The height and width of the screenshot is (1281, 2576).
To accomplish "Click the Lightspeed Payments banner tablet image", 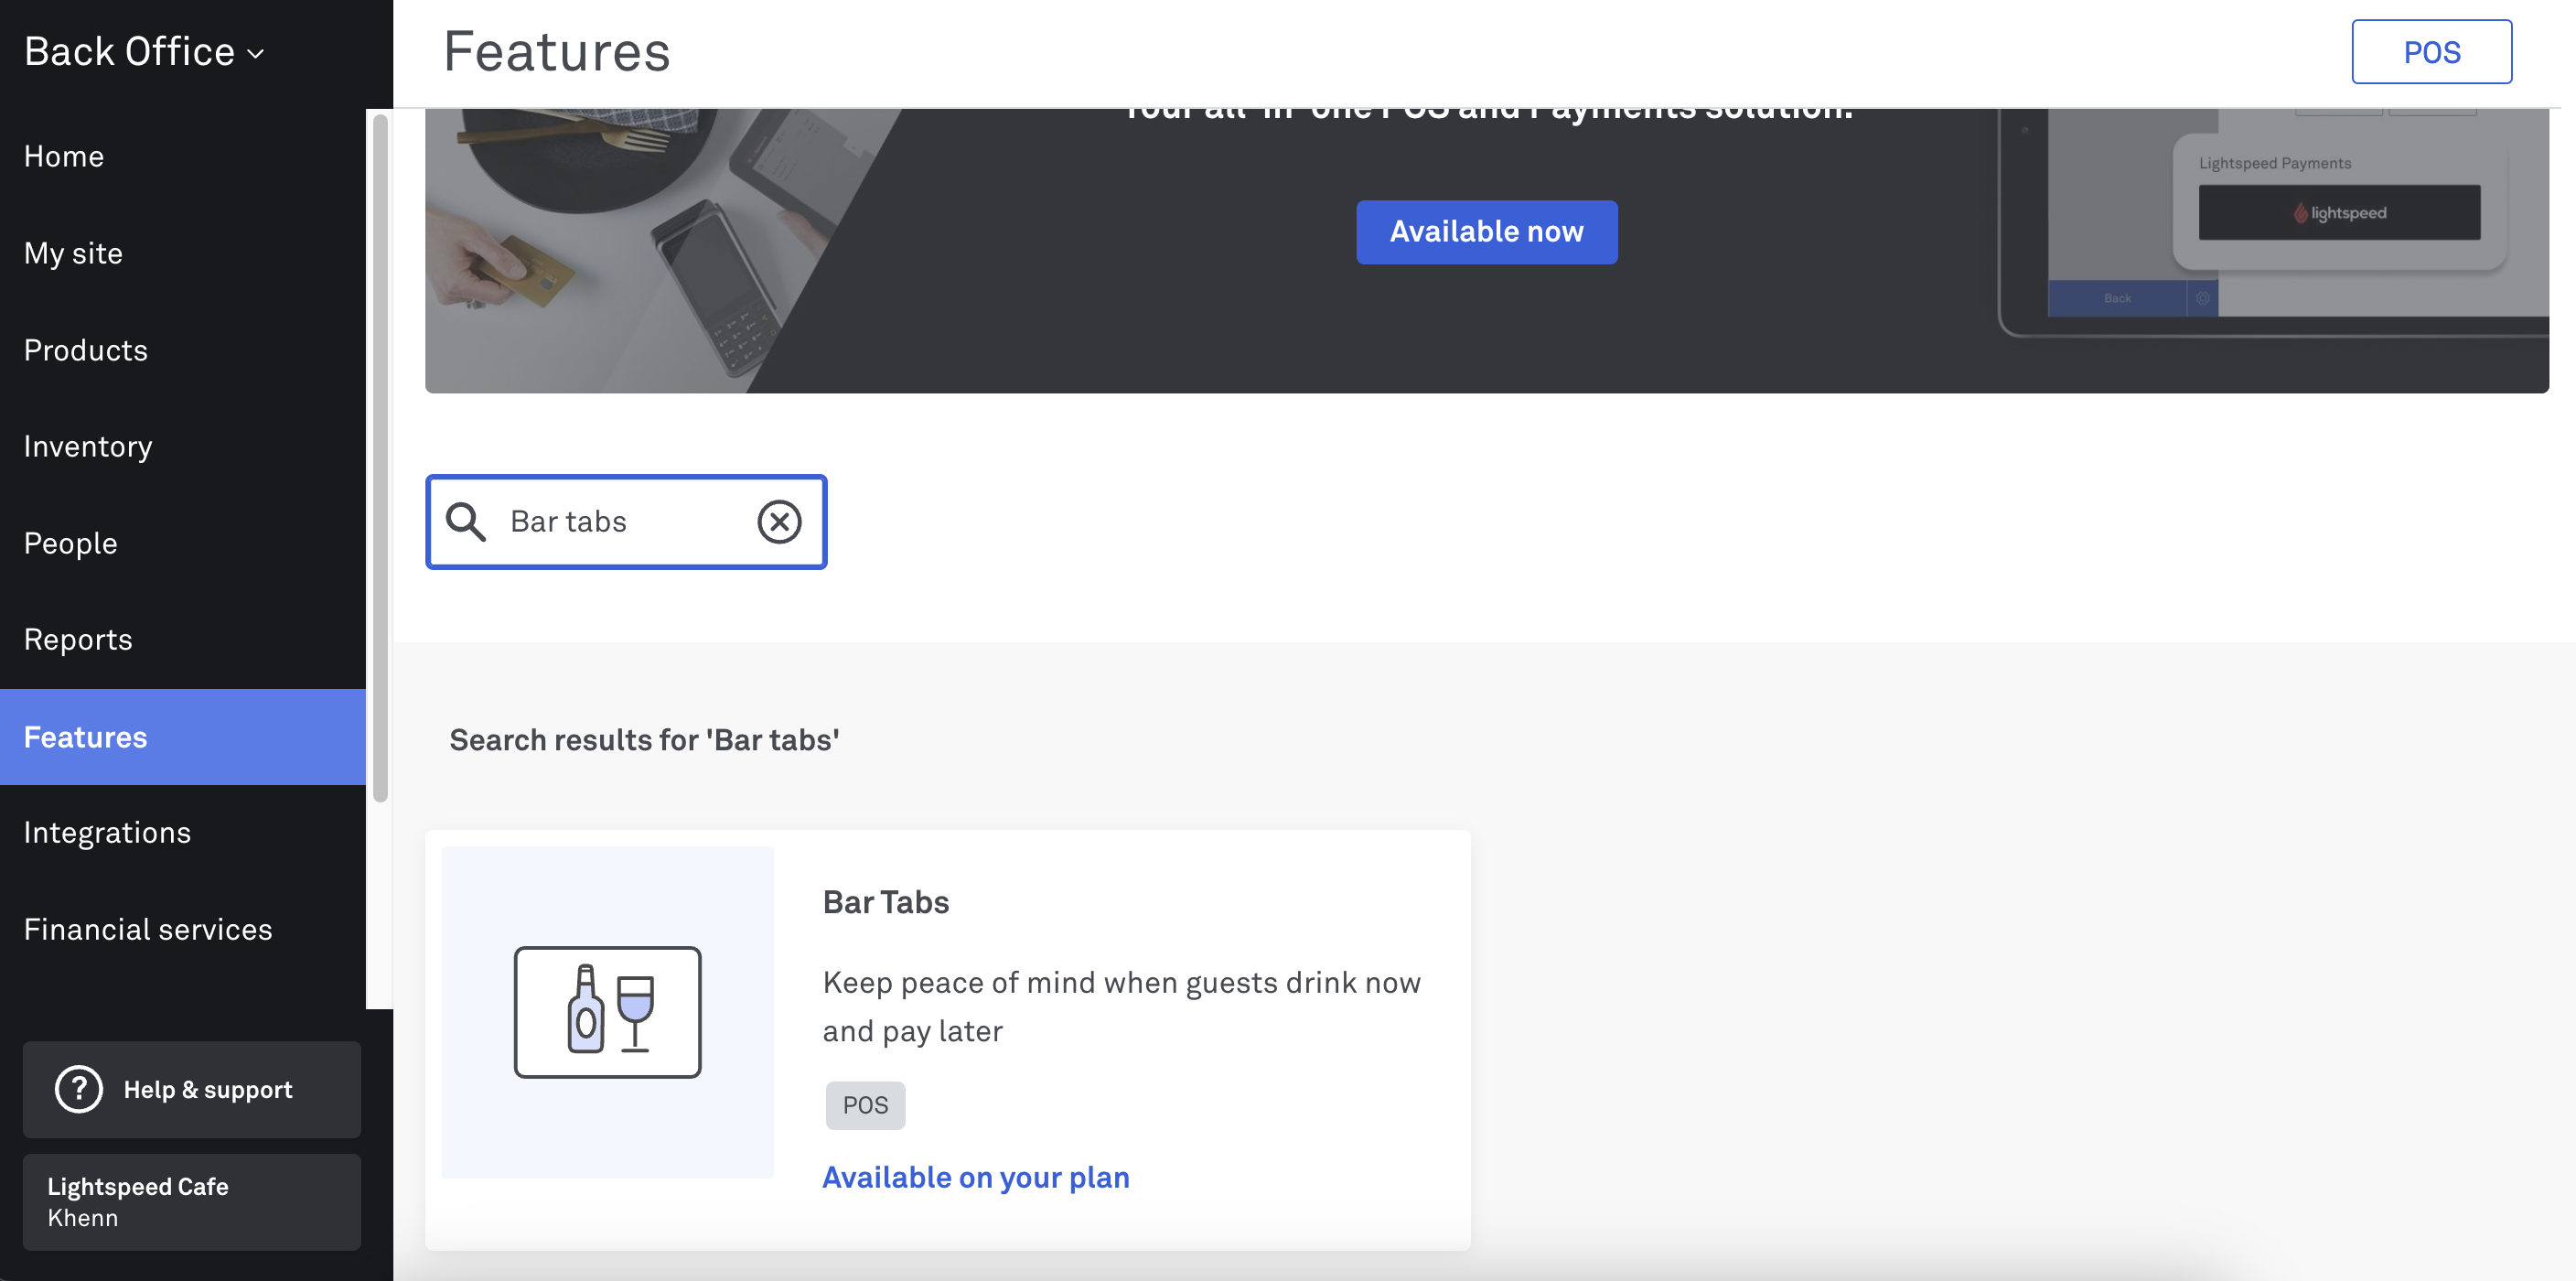I will pos(2272,222).
